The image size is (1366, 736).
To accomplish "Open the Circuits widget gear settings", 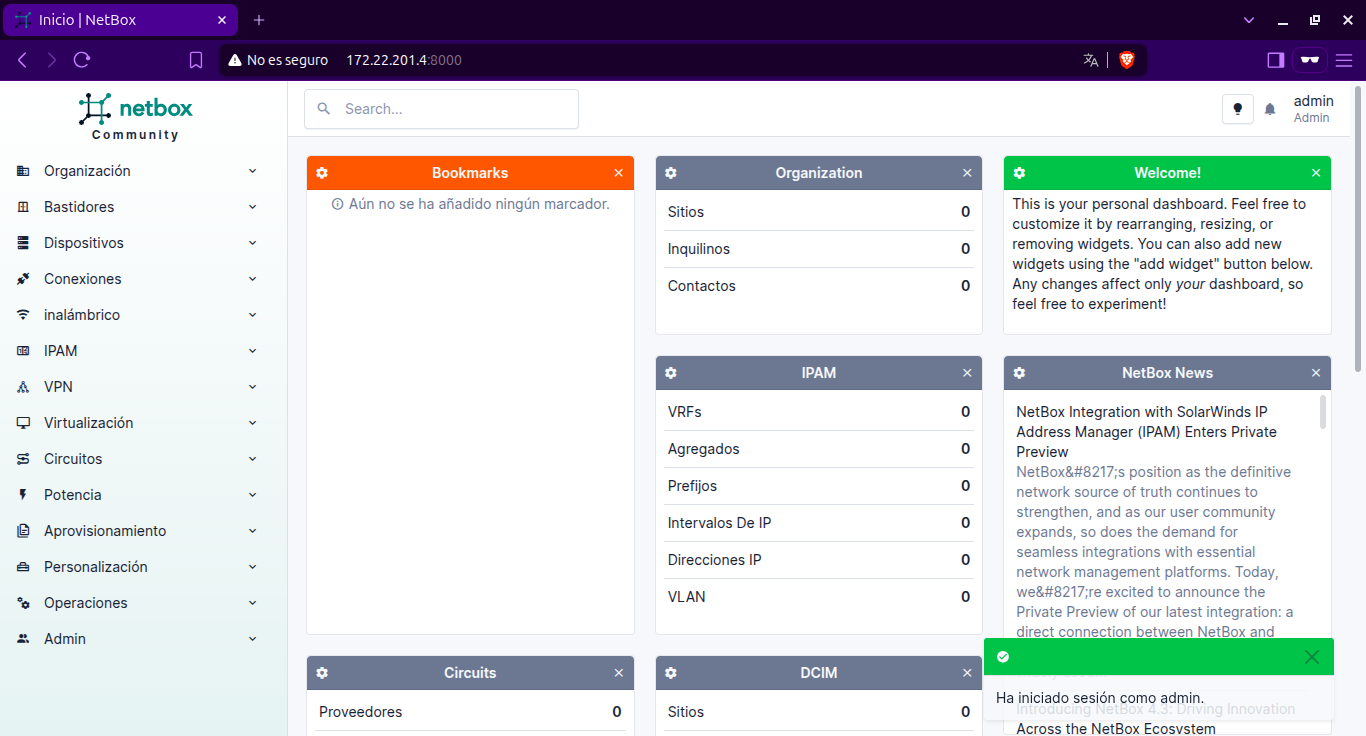I will click(322, 673).
